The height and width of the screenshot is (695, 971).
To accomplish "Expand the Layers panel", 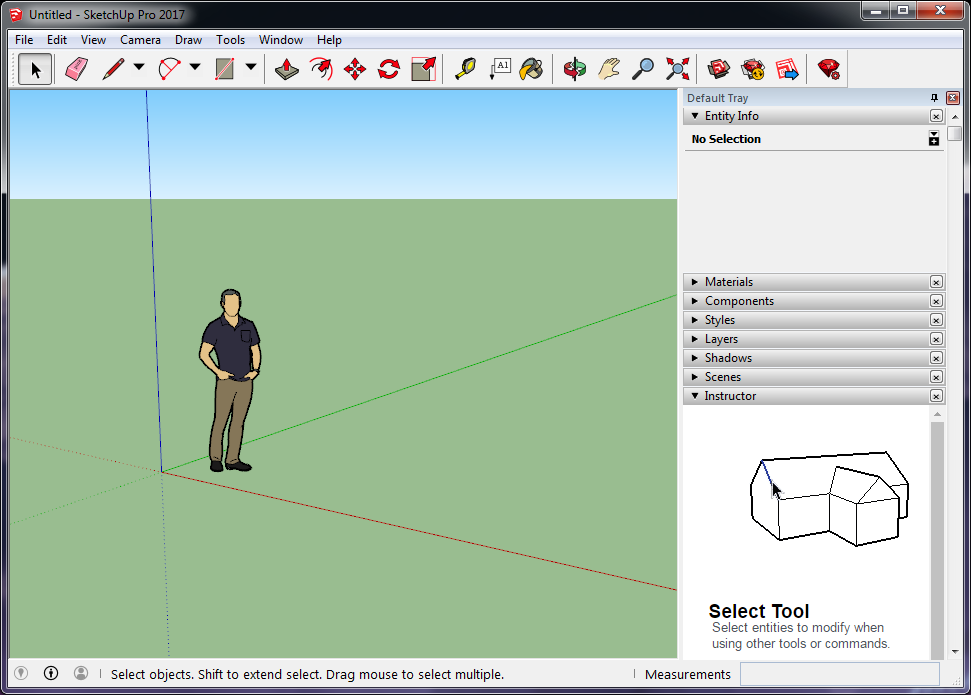I will click(x=695, y=339).
